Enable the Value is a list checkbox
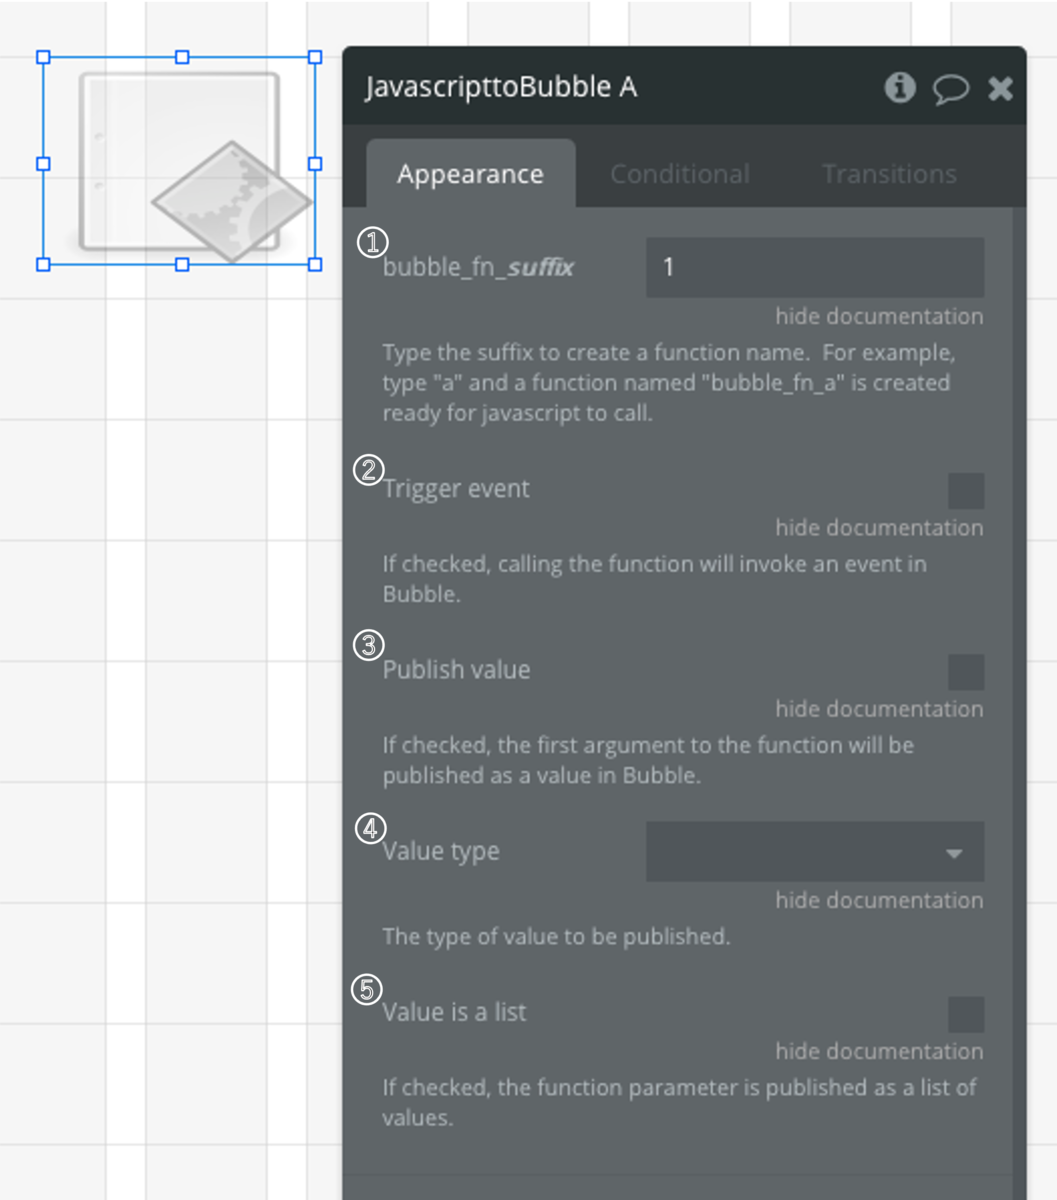This screenshot has width=1057, height=1200. (966, 1014)
